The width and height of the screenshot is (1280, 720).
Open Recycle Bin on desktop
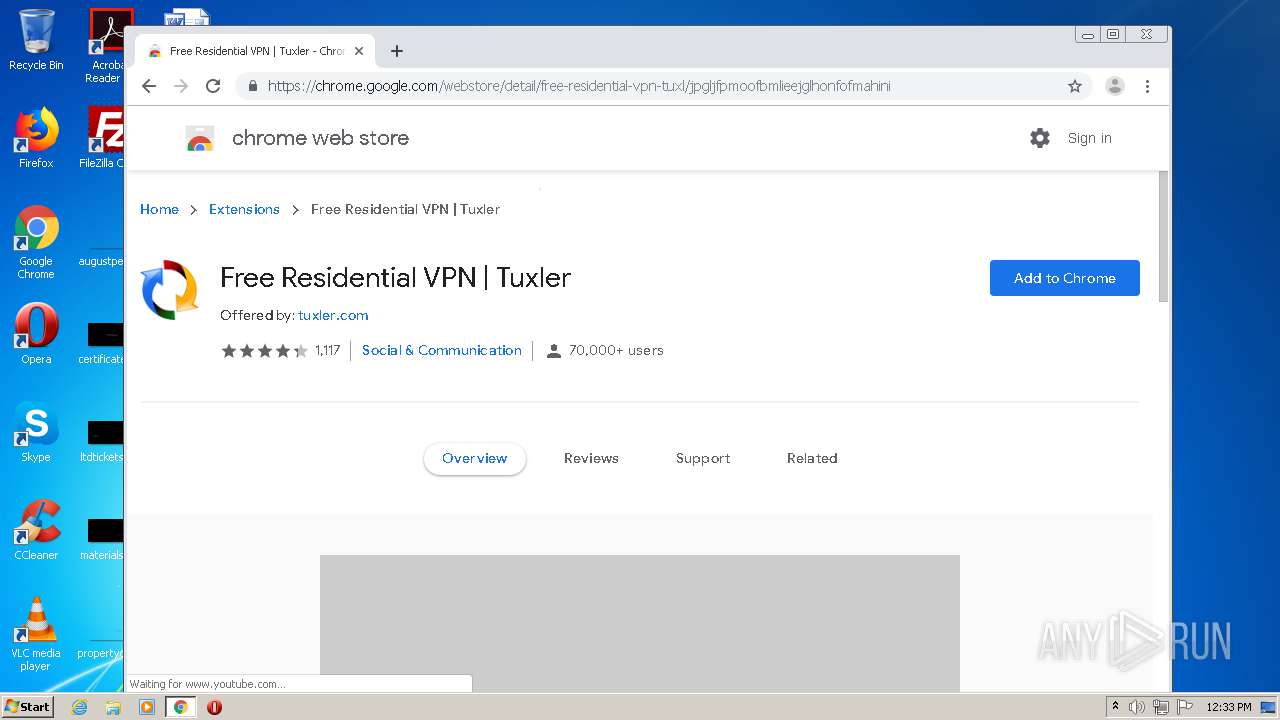[36, 40]
